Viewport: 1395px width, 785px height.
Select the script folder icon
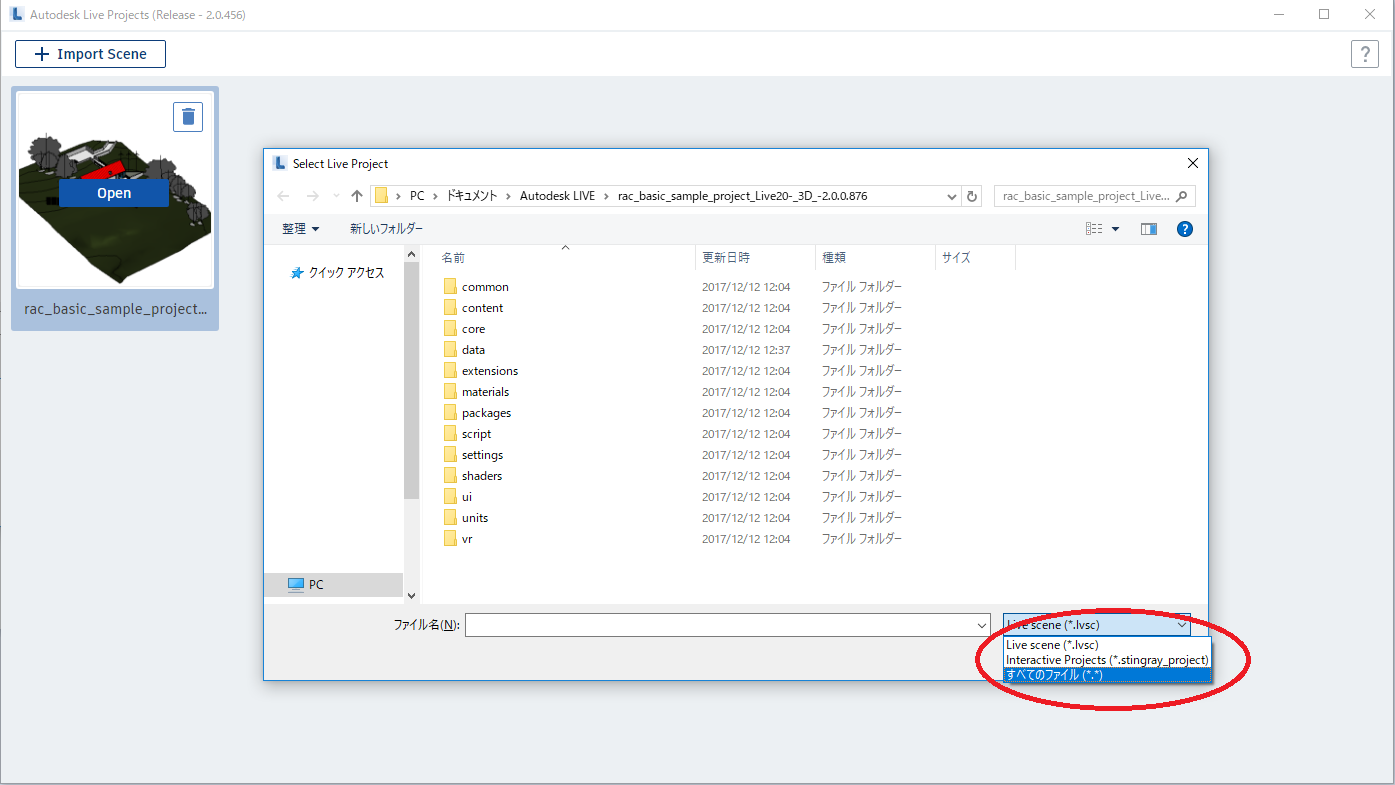pos(450,433)
